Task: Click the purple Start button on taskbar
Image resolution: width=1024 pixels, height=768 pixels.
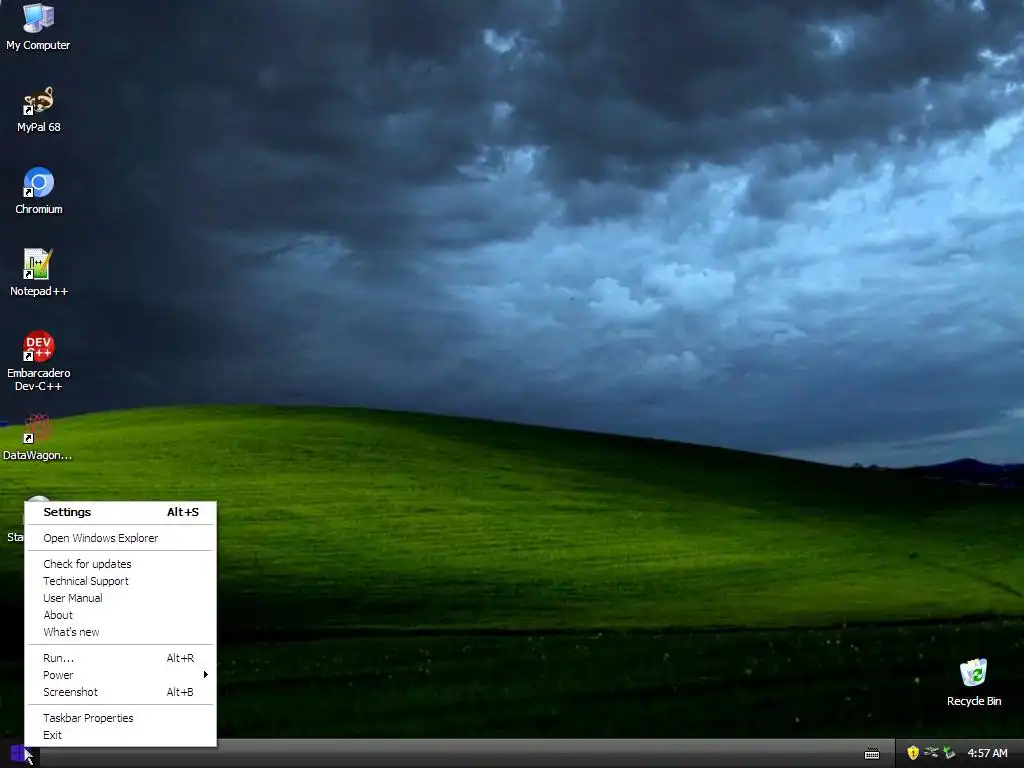Action: [18, 754]
